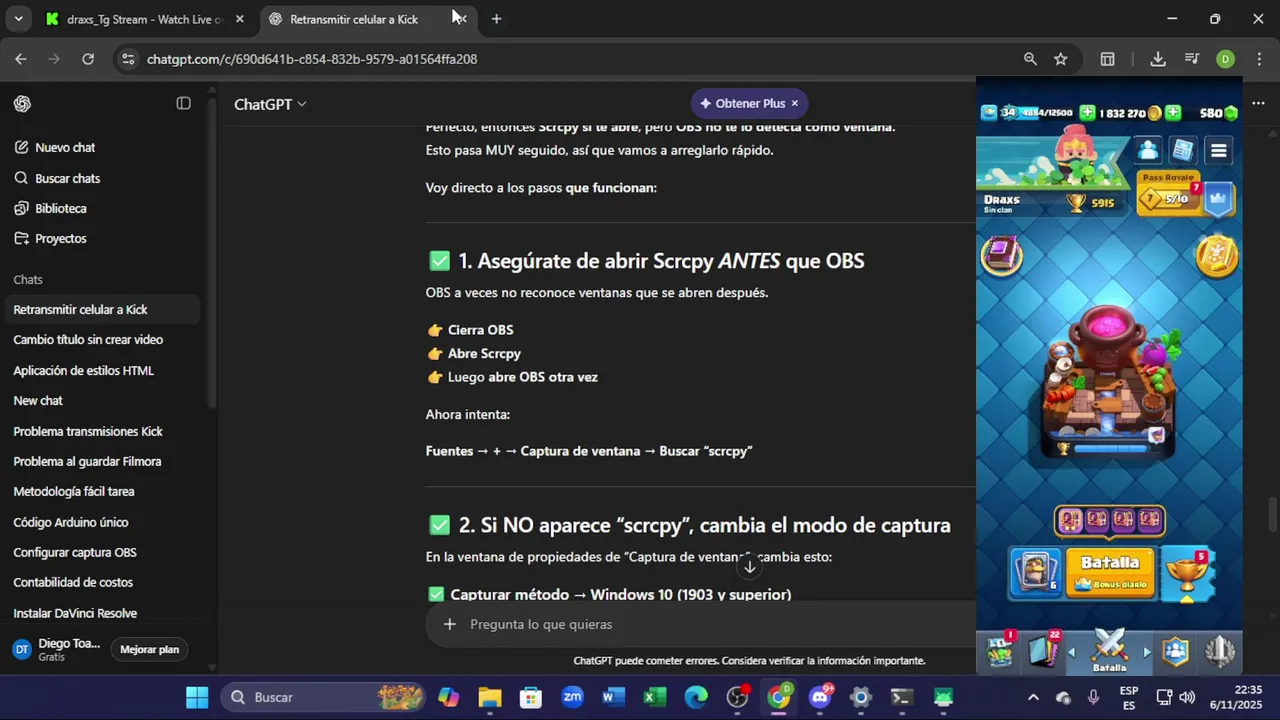The width and height of the screenshot is (1280, 720).
Task: Open chat 'Código Arduino único'
Action: point(71,523)
